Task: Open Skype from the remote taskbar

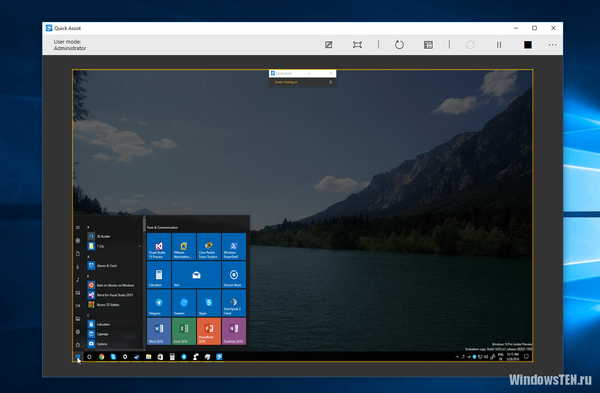Action: click(x=113, y=357)
